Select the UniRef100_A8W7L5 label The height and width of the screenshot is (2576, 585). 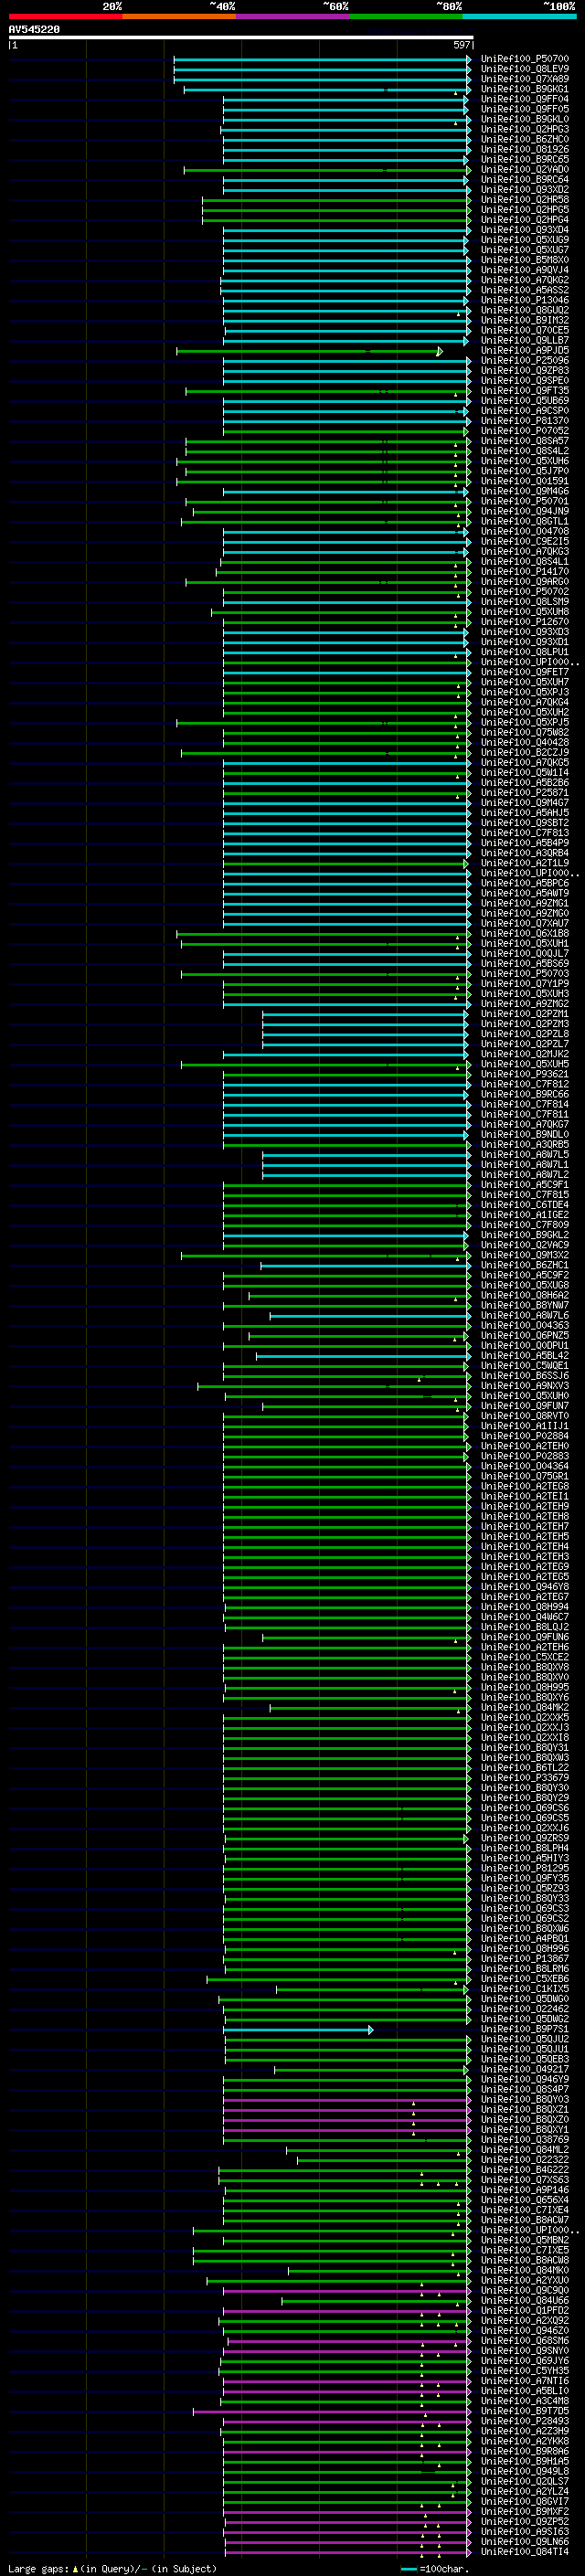pyautogui.click(x=525, y=1155)
